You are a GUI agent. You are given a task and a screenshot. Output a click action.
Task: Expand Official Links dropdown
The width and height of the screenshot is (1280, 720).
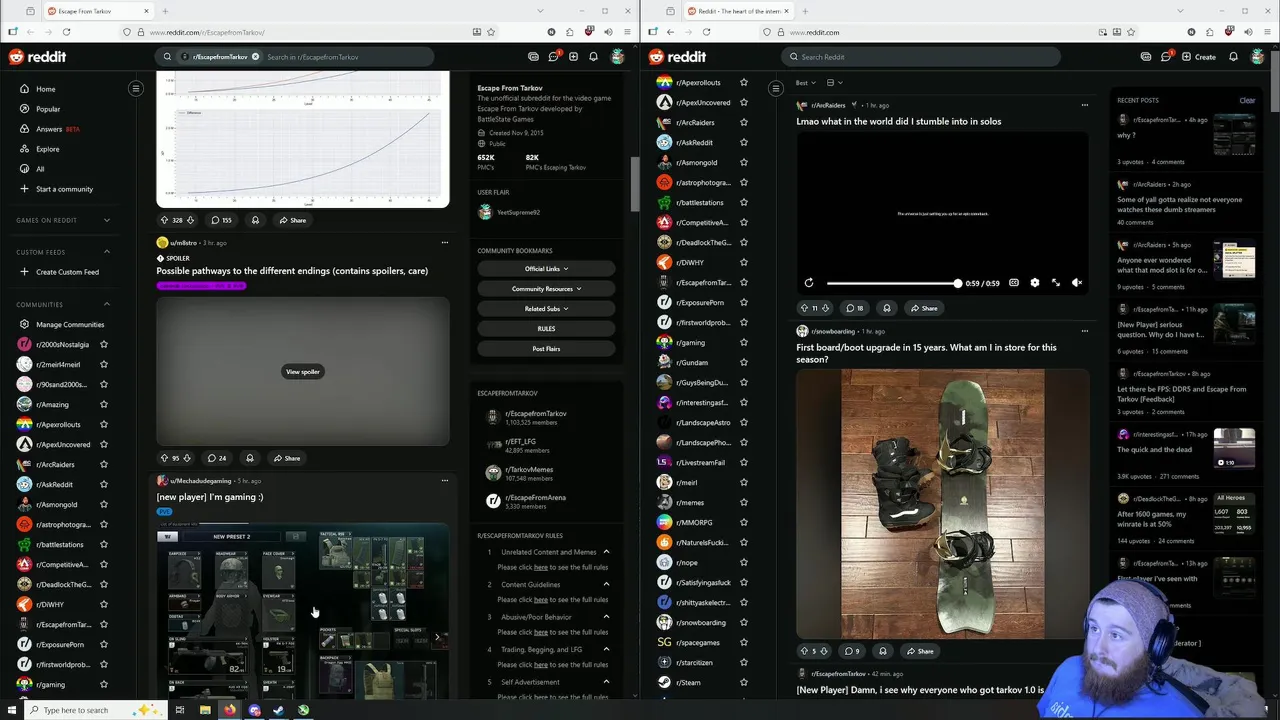(x=546, y=268)
